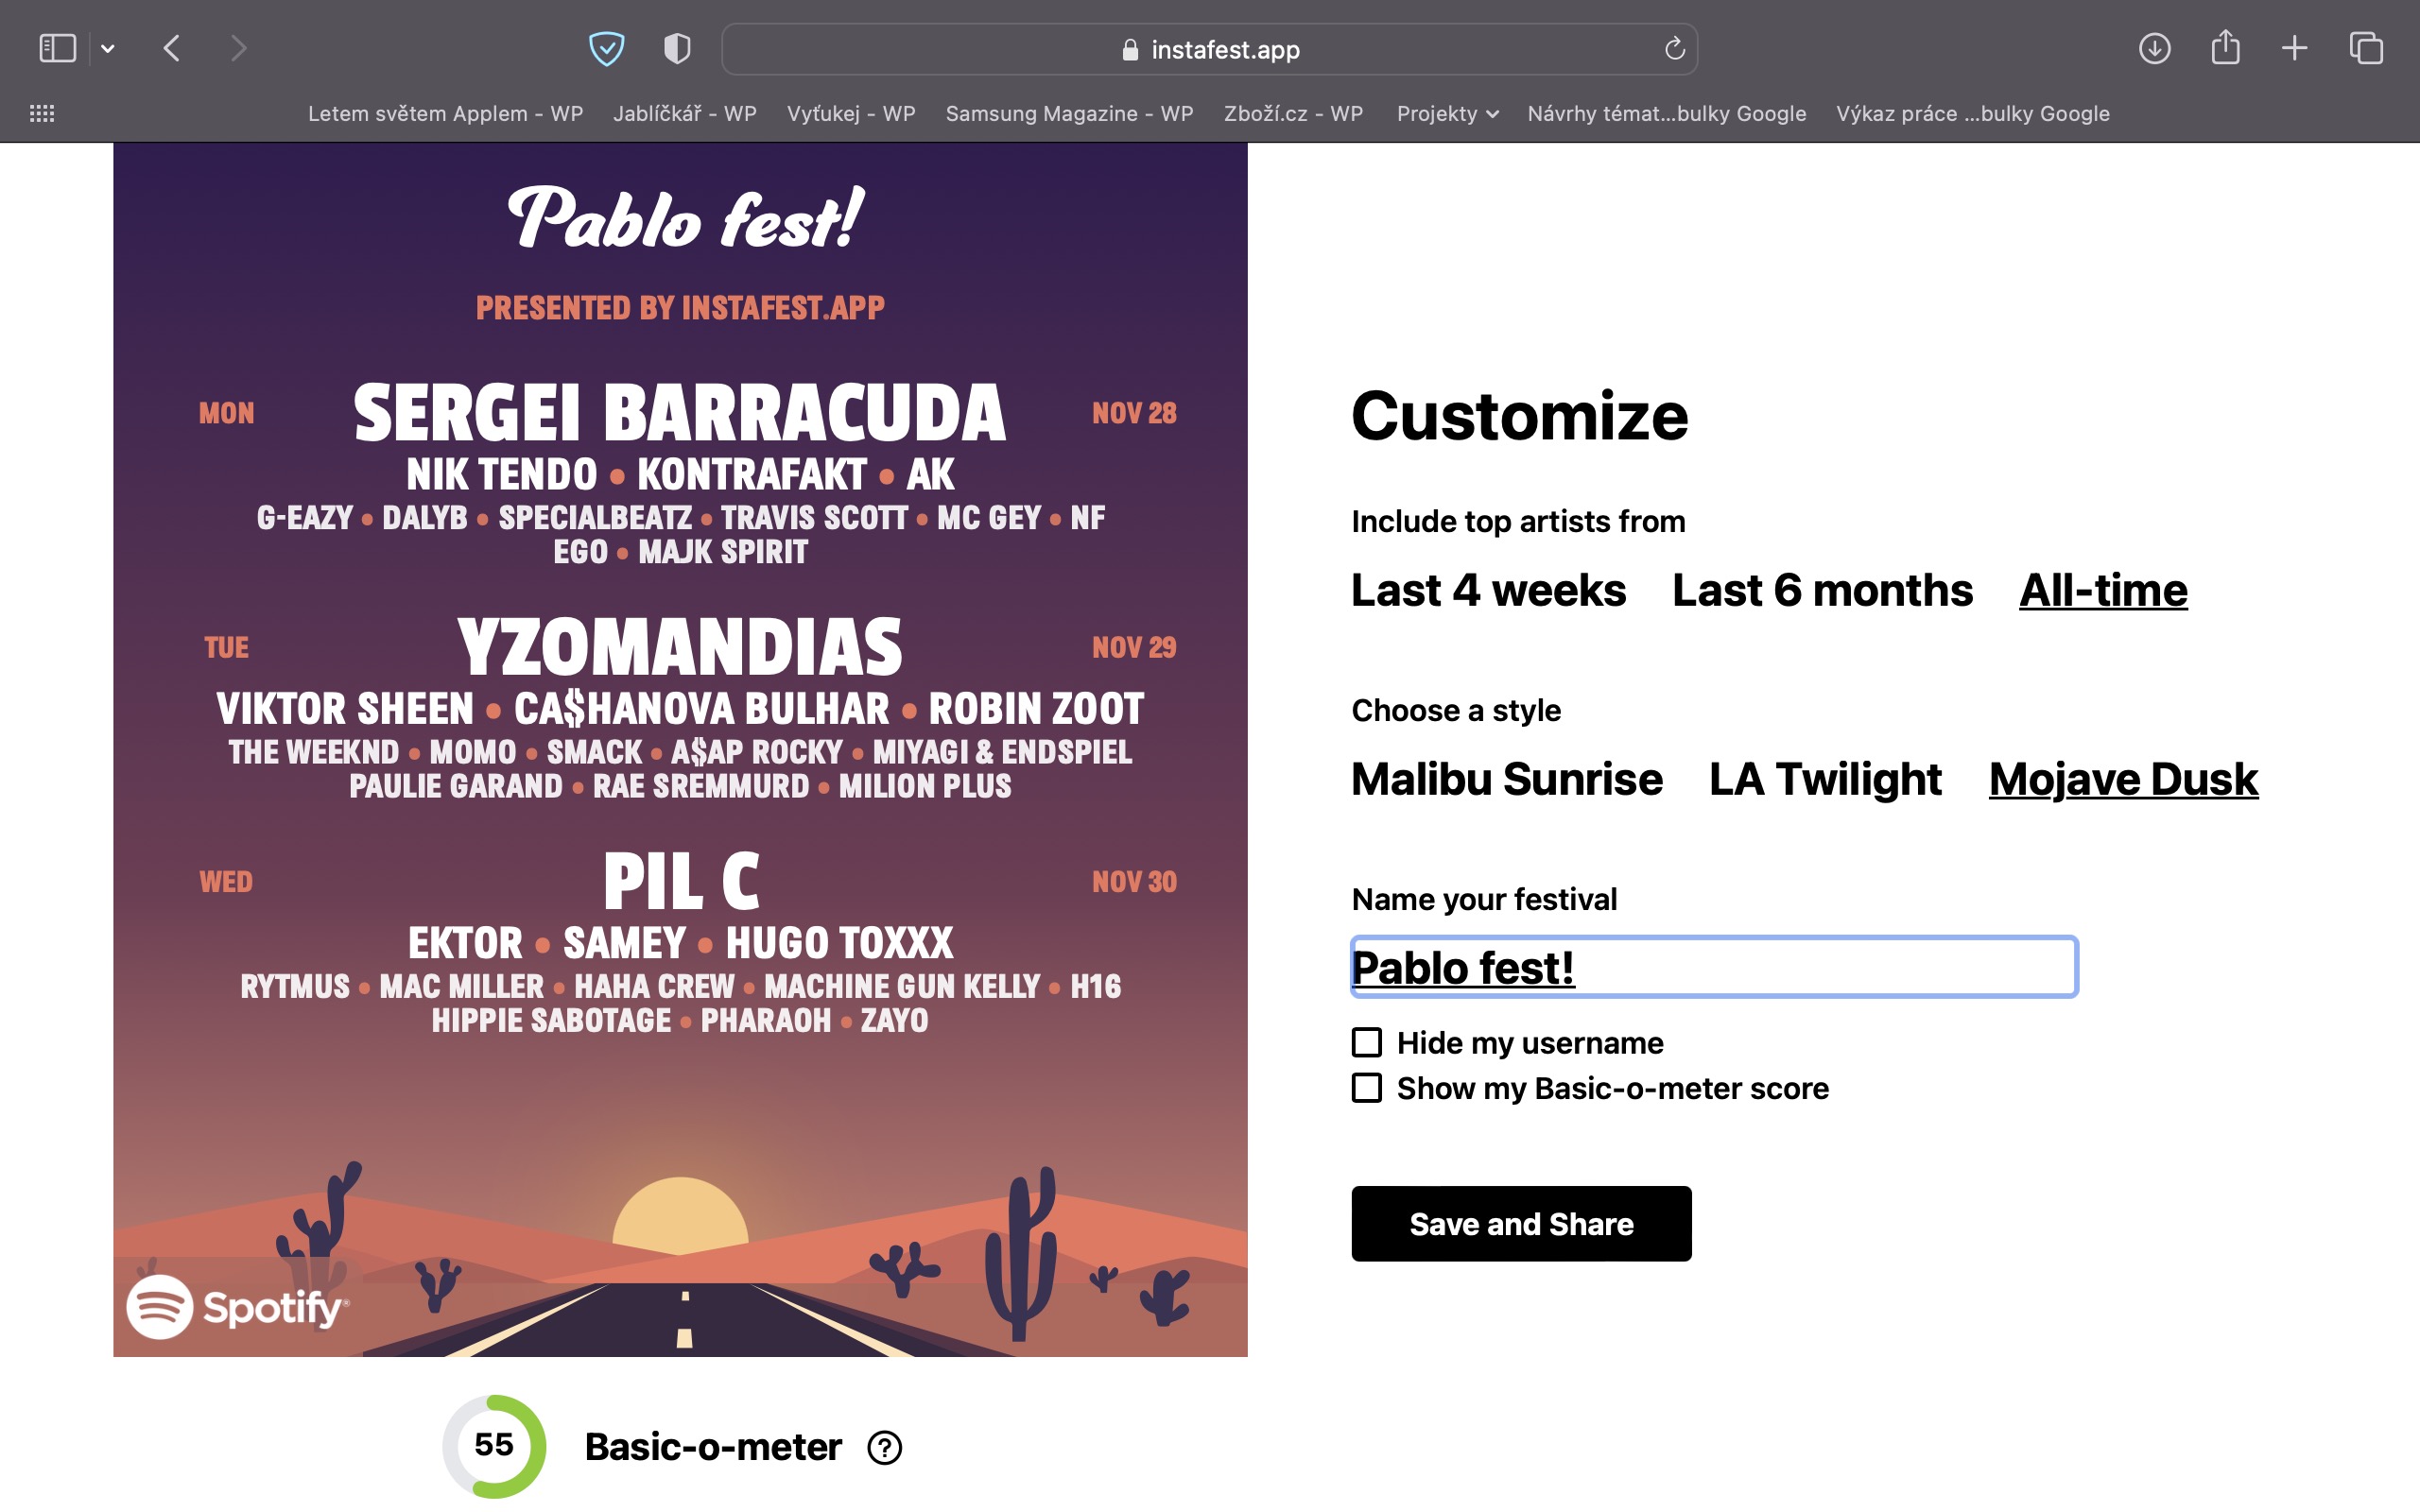Click the Share icon in Safari toolbar
Viewport: 2420px width, 1512px height.
point(2225,48)
